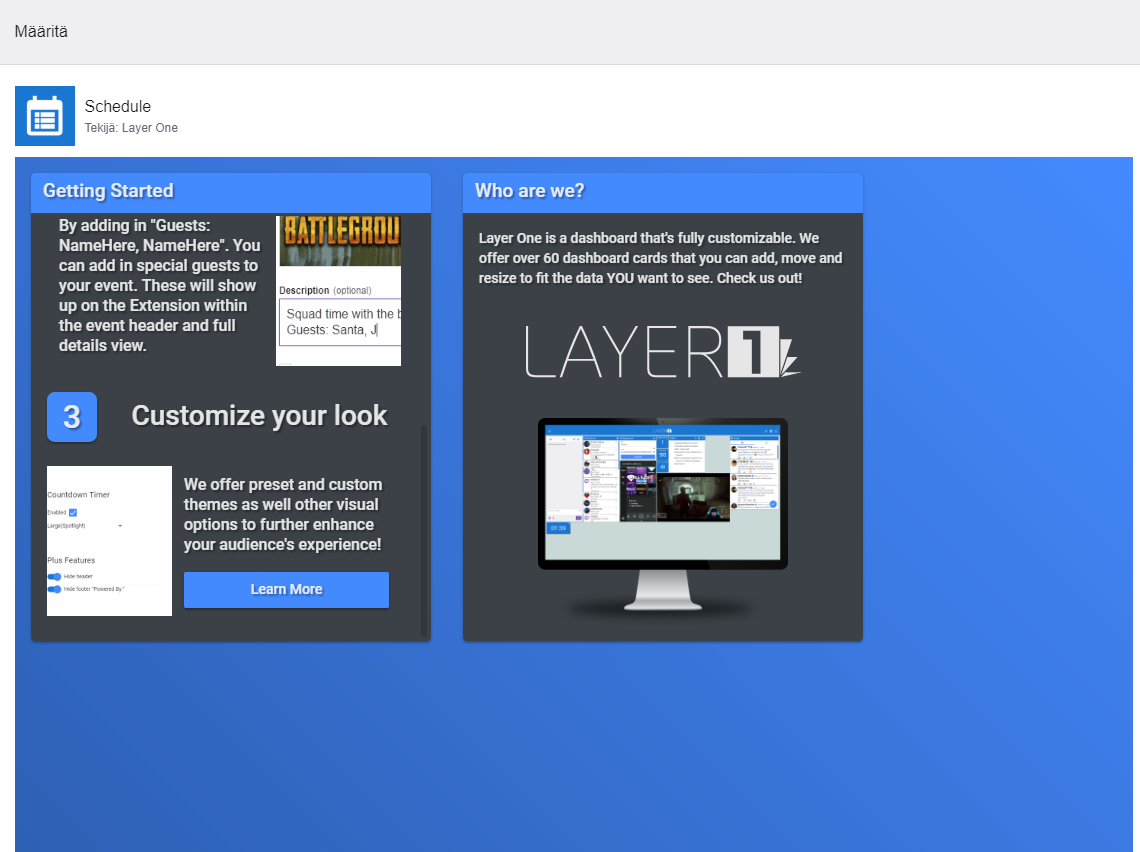Click the 'Who are we?' card header
The width and height of the screenshot is (1140, 852).
tap(663, 192)
